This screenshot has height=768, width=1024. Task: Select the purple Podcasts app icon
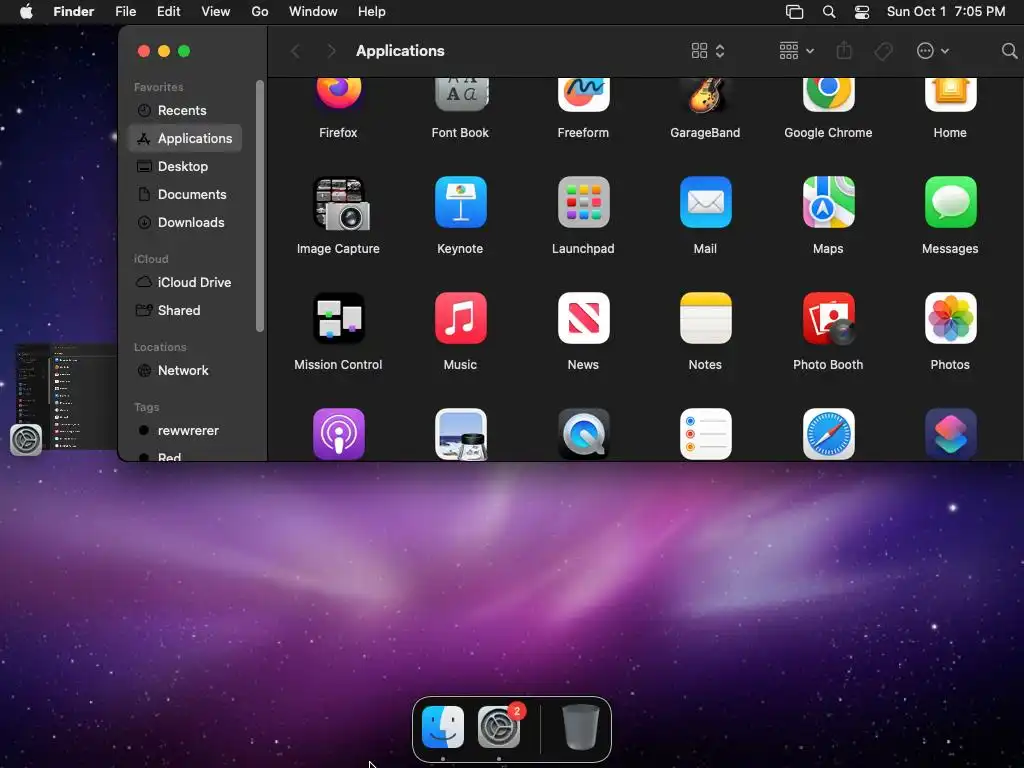point(338,434)
